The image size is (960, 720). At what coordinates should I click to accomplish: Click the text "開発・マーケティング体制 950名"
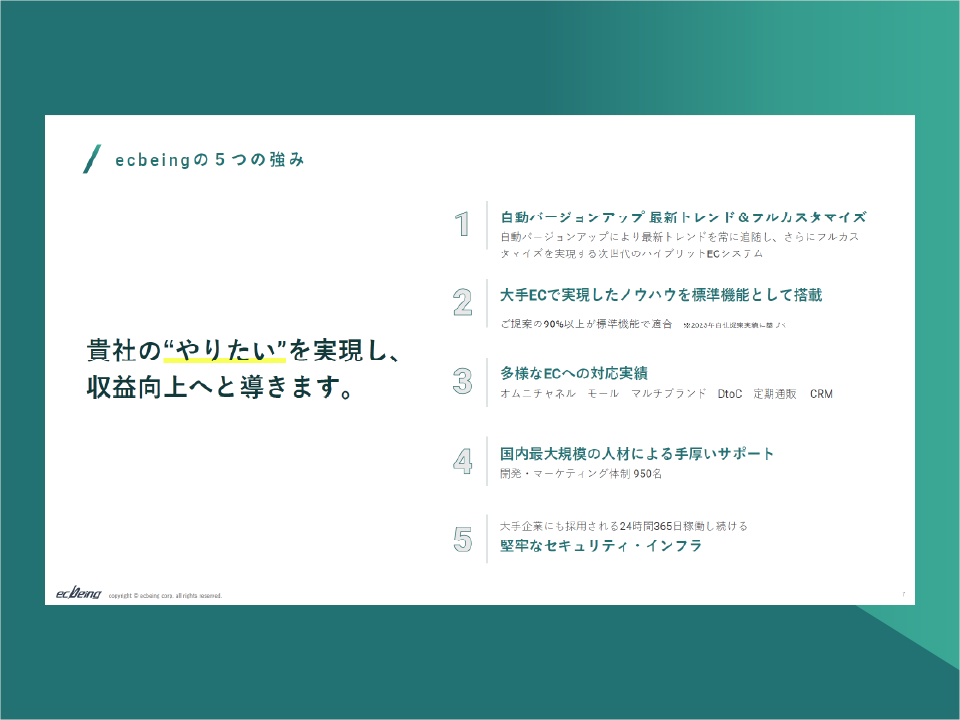click(x=581, y=473)
